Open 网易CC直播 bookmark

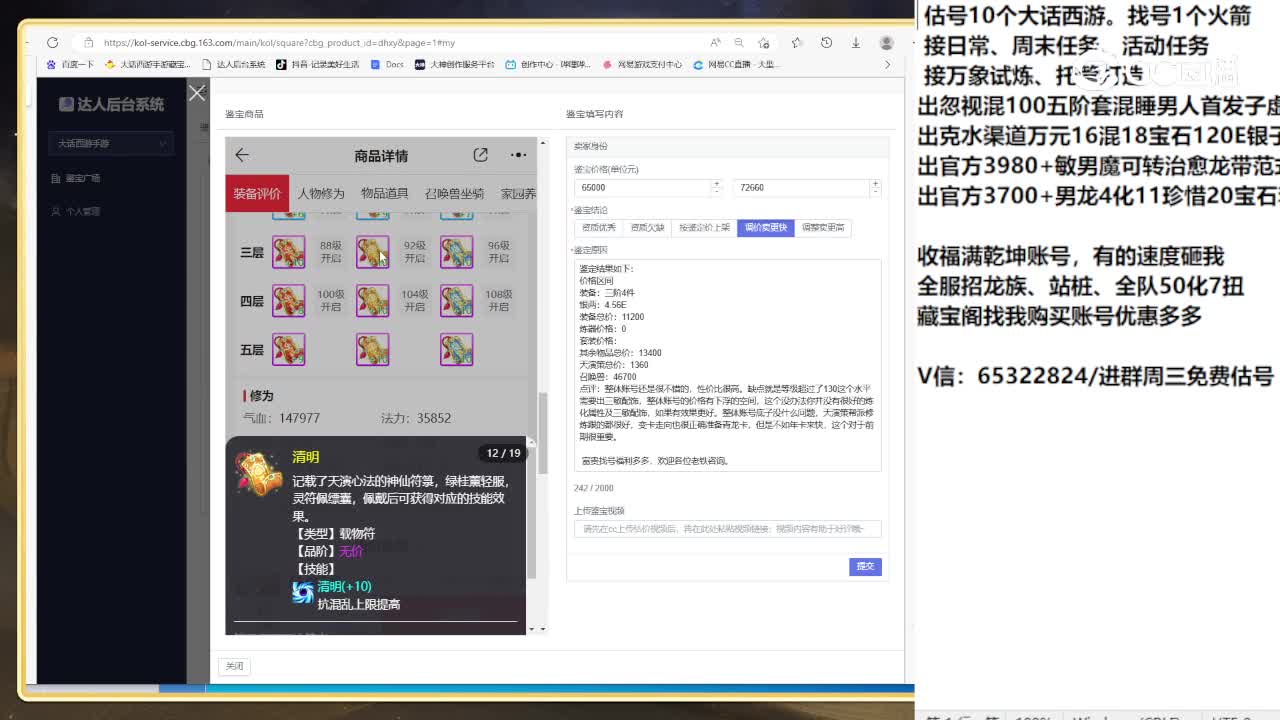[x=735, y=64]
